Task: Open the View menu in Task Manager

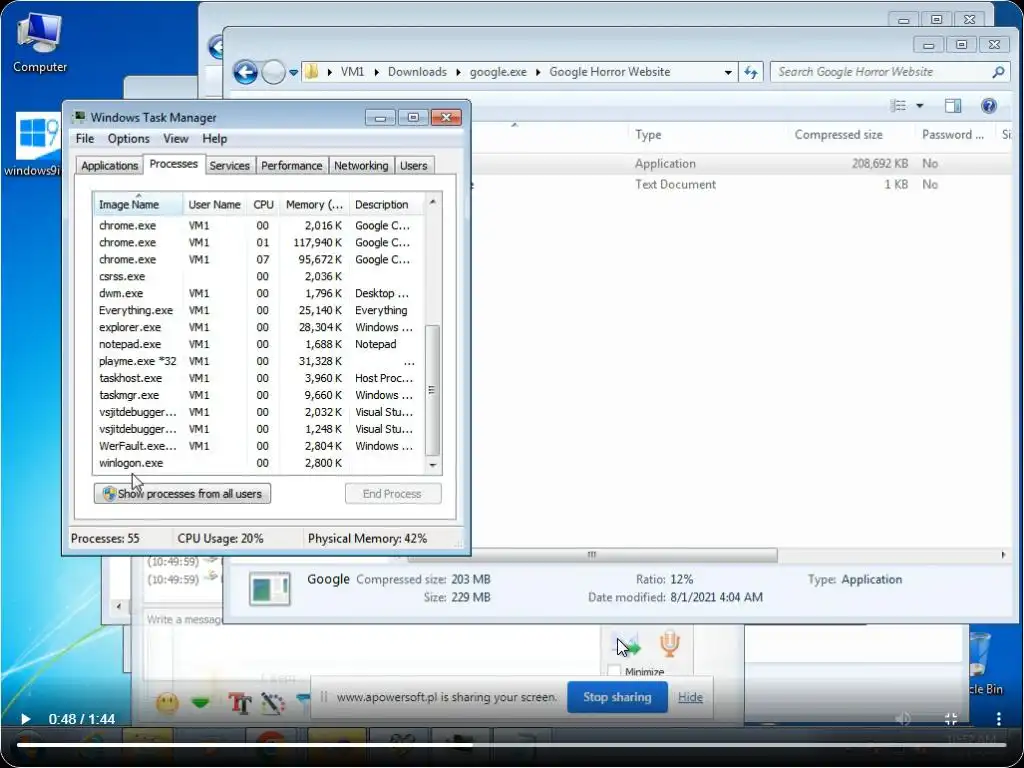Action: [176, 138]
